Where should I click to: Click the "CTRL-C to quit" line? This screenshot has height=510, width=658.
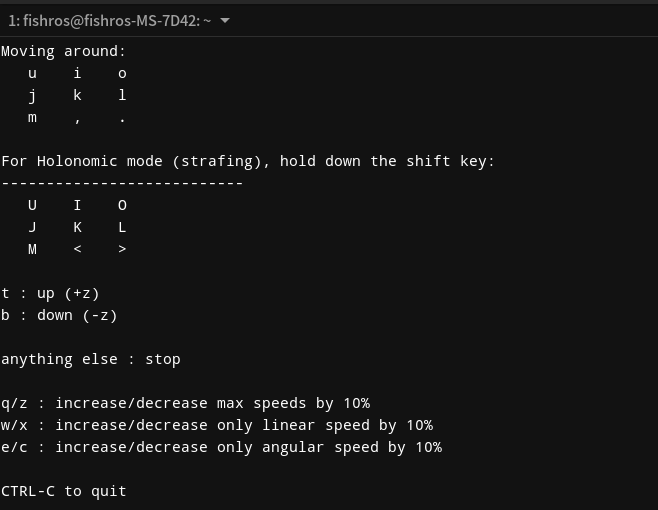(64, 491)
